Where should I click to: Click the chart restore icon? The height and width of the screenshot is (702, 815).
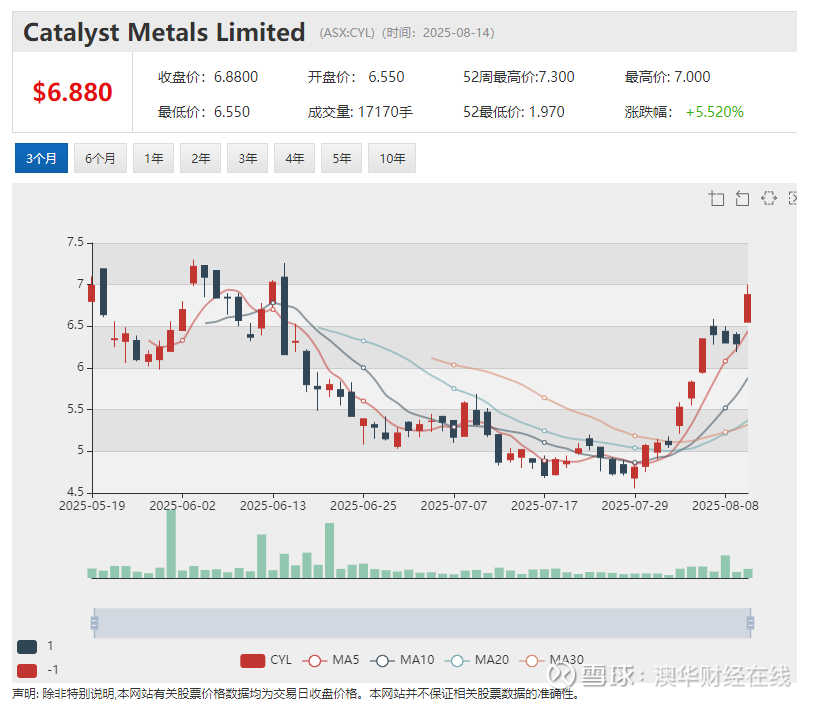coord(769,198)
